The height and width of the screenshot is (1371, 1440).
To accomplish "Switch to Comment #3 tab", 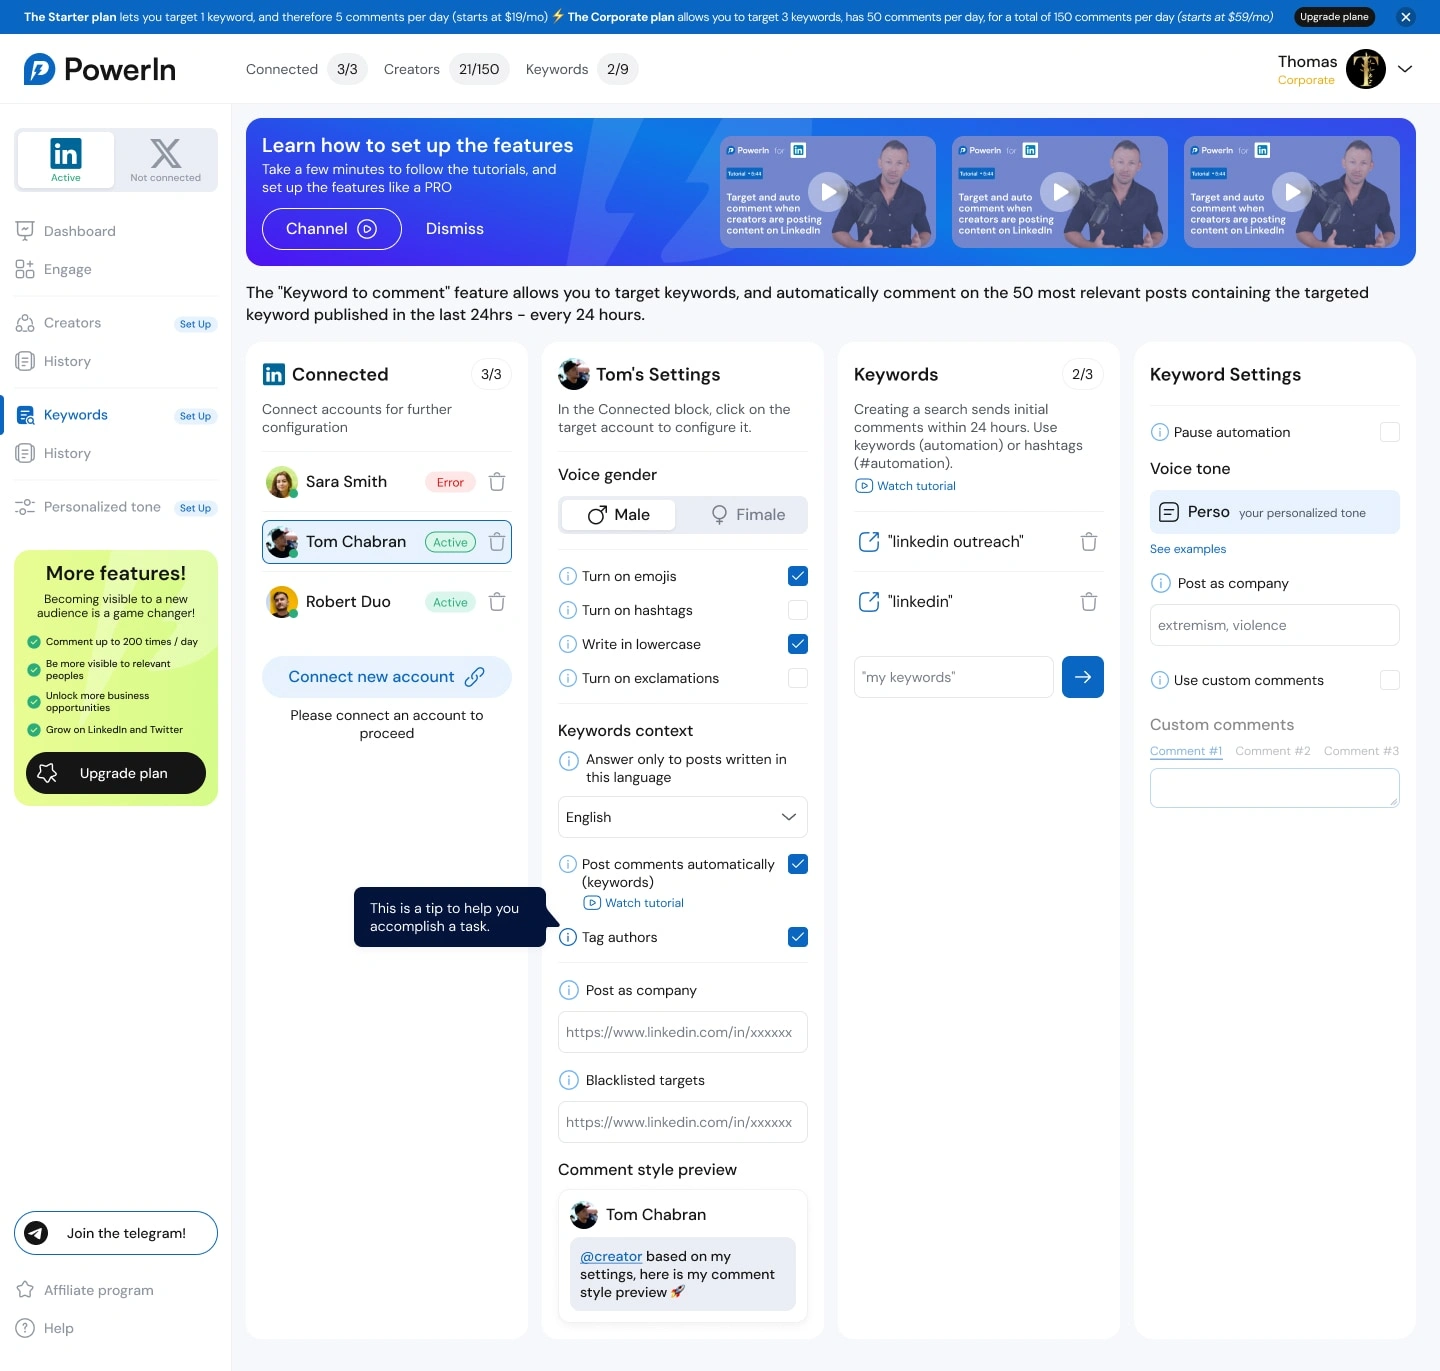I will (1362, 751).
